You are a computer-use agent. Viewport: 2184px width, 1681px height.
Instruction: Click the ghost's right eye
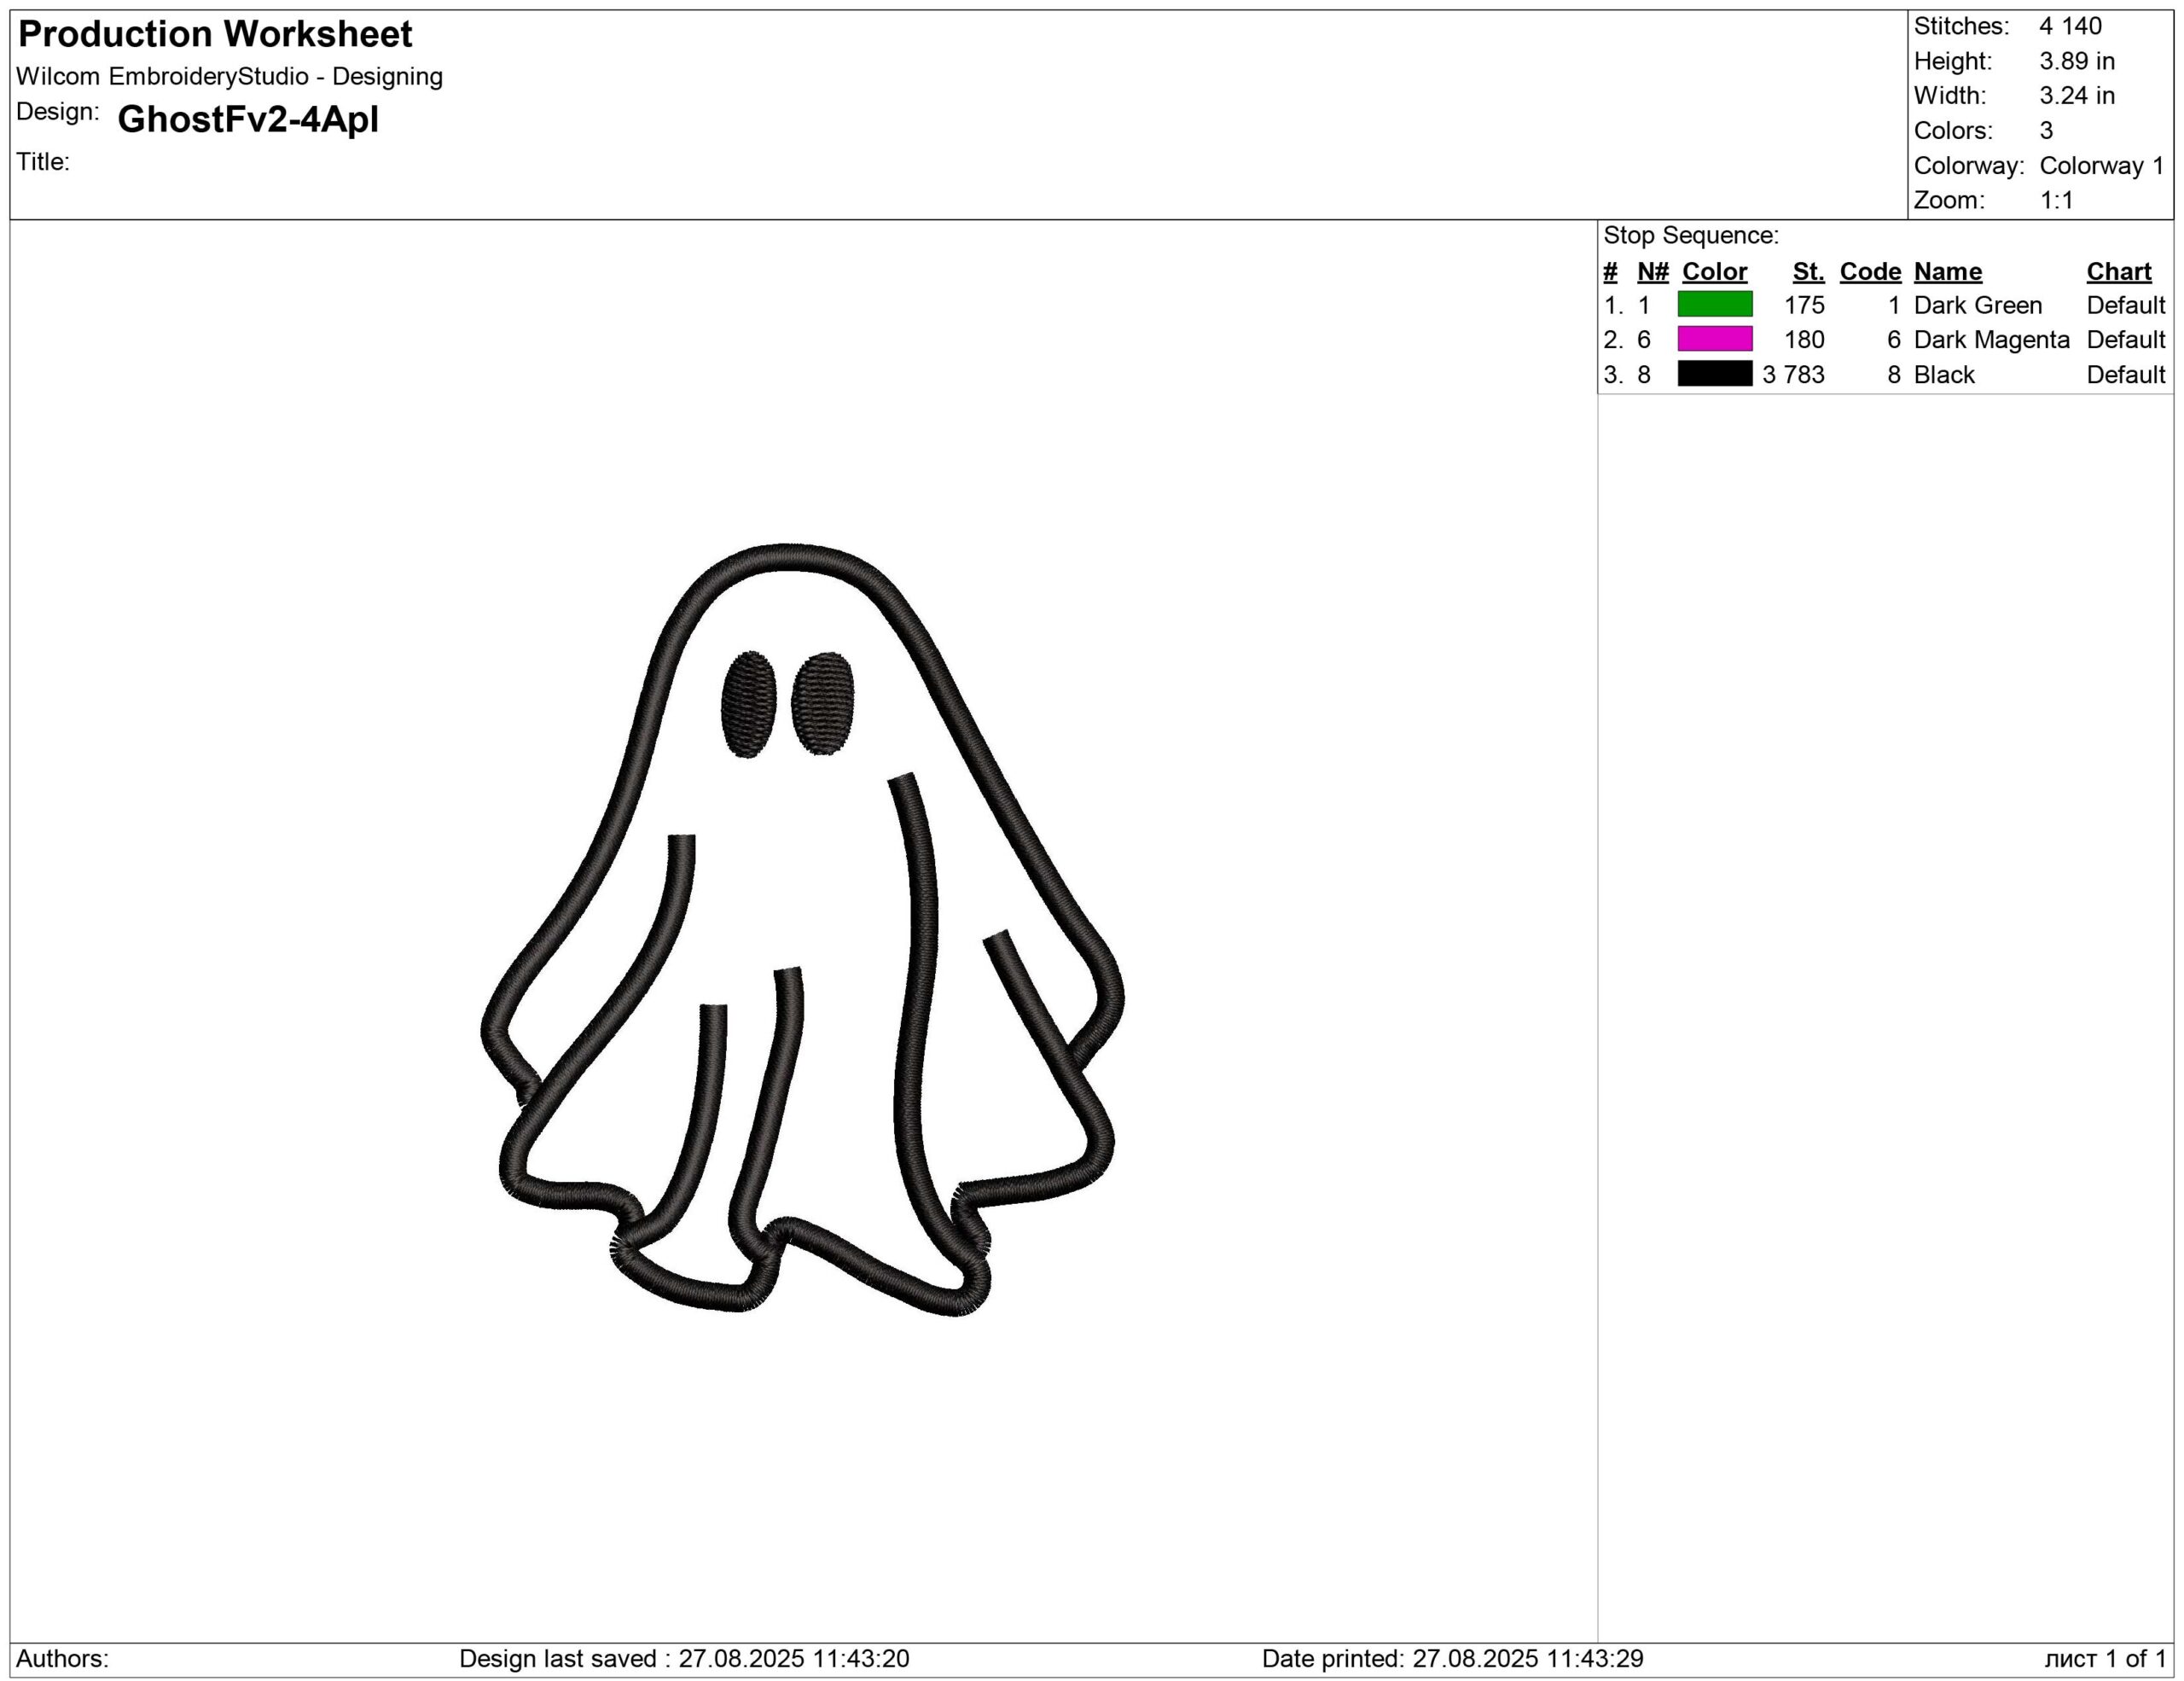pos(823,703)
